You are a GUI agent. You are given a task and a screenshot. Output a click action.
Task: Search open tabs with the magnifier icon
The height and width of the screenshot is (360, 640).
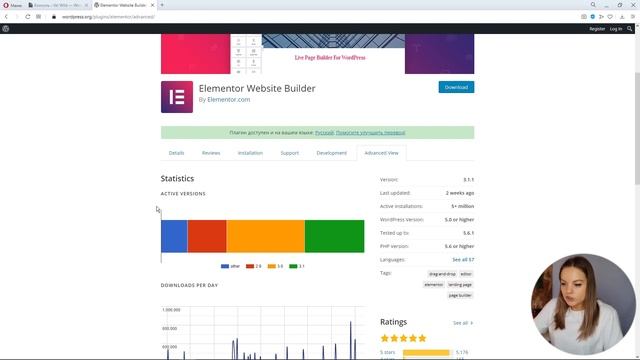[593, 5]
